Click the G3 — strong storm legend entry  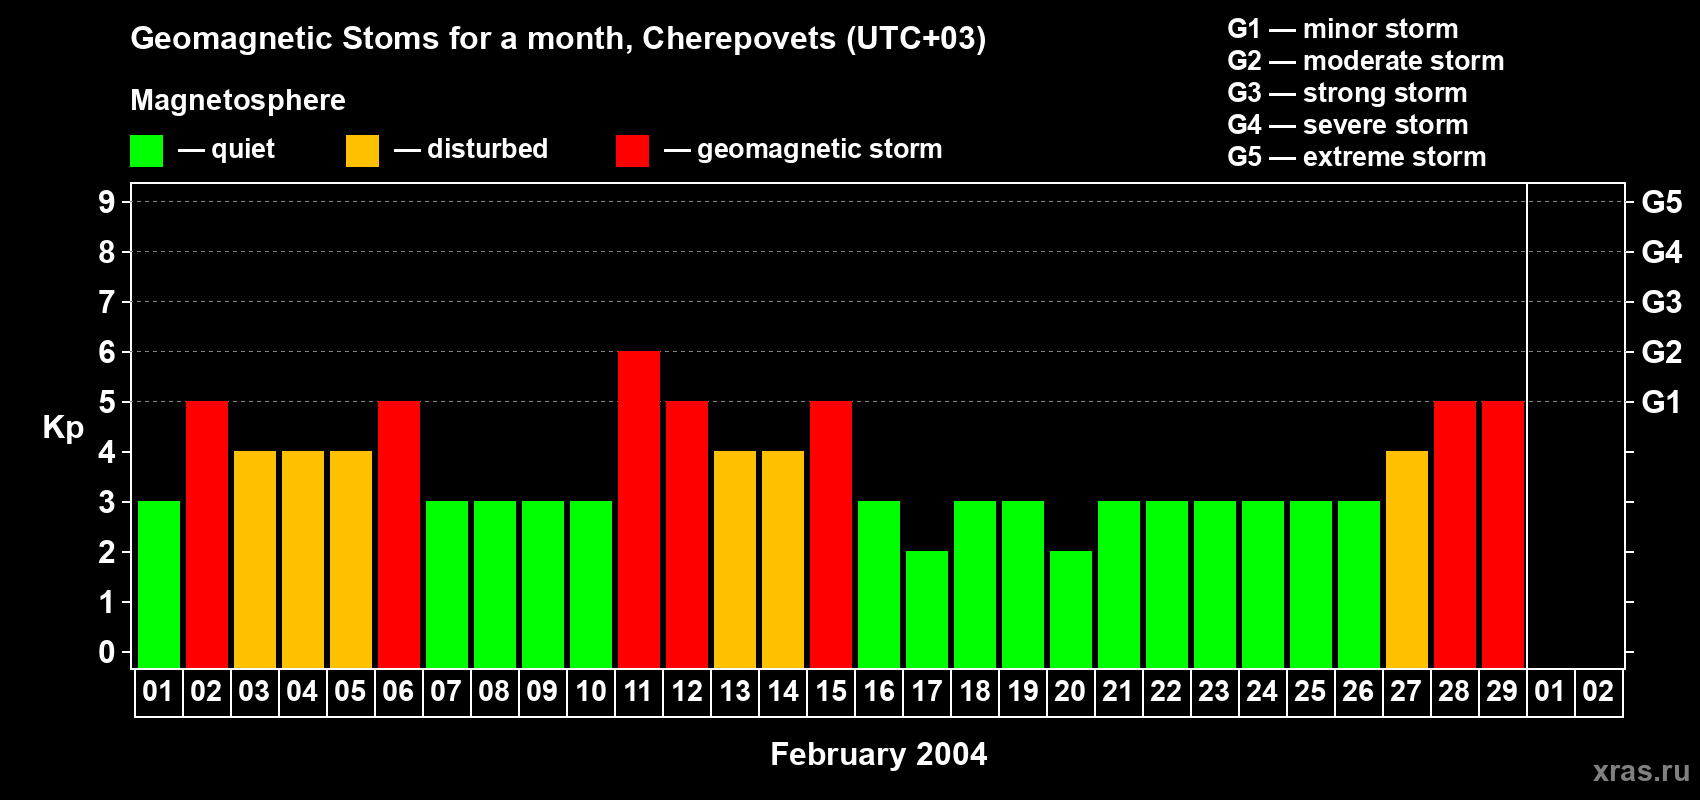tap(1347, 93)
